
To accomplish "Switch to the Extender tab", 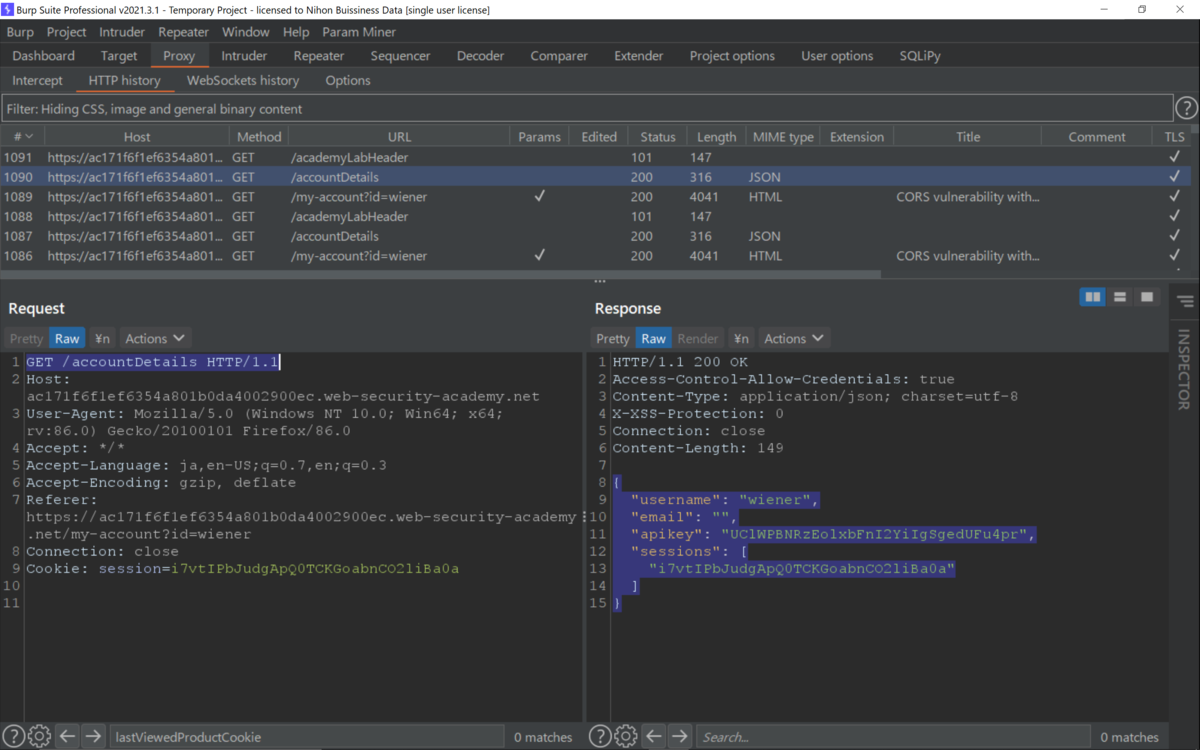I will point(639,56).
